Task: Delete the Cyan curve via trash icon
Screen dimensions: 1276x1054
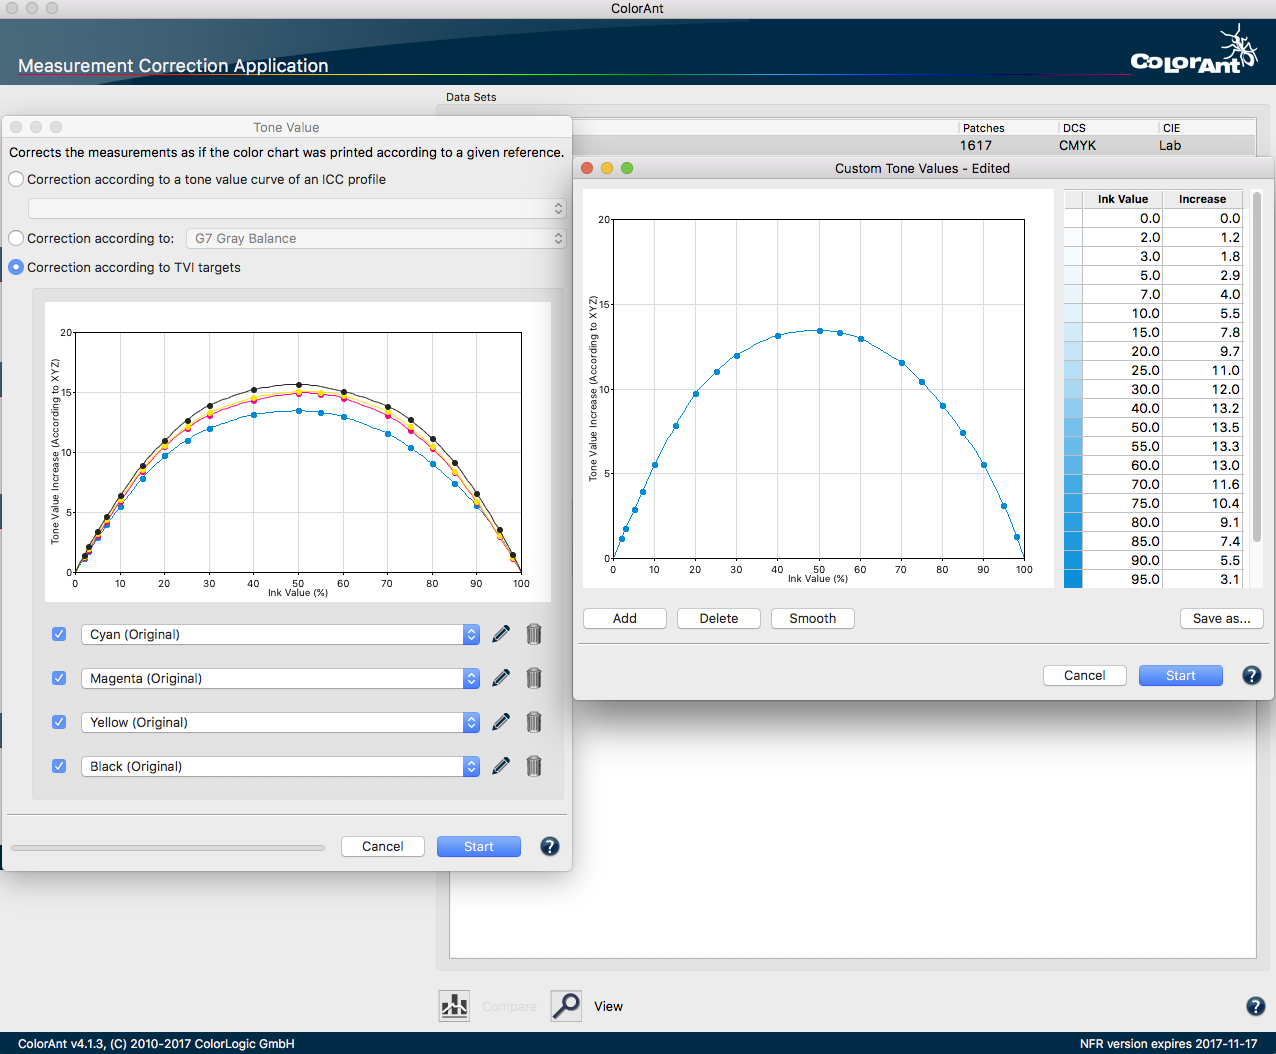Action: coord(534,634)
